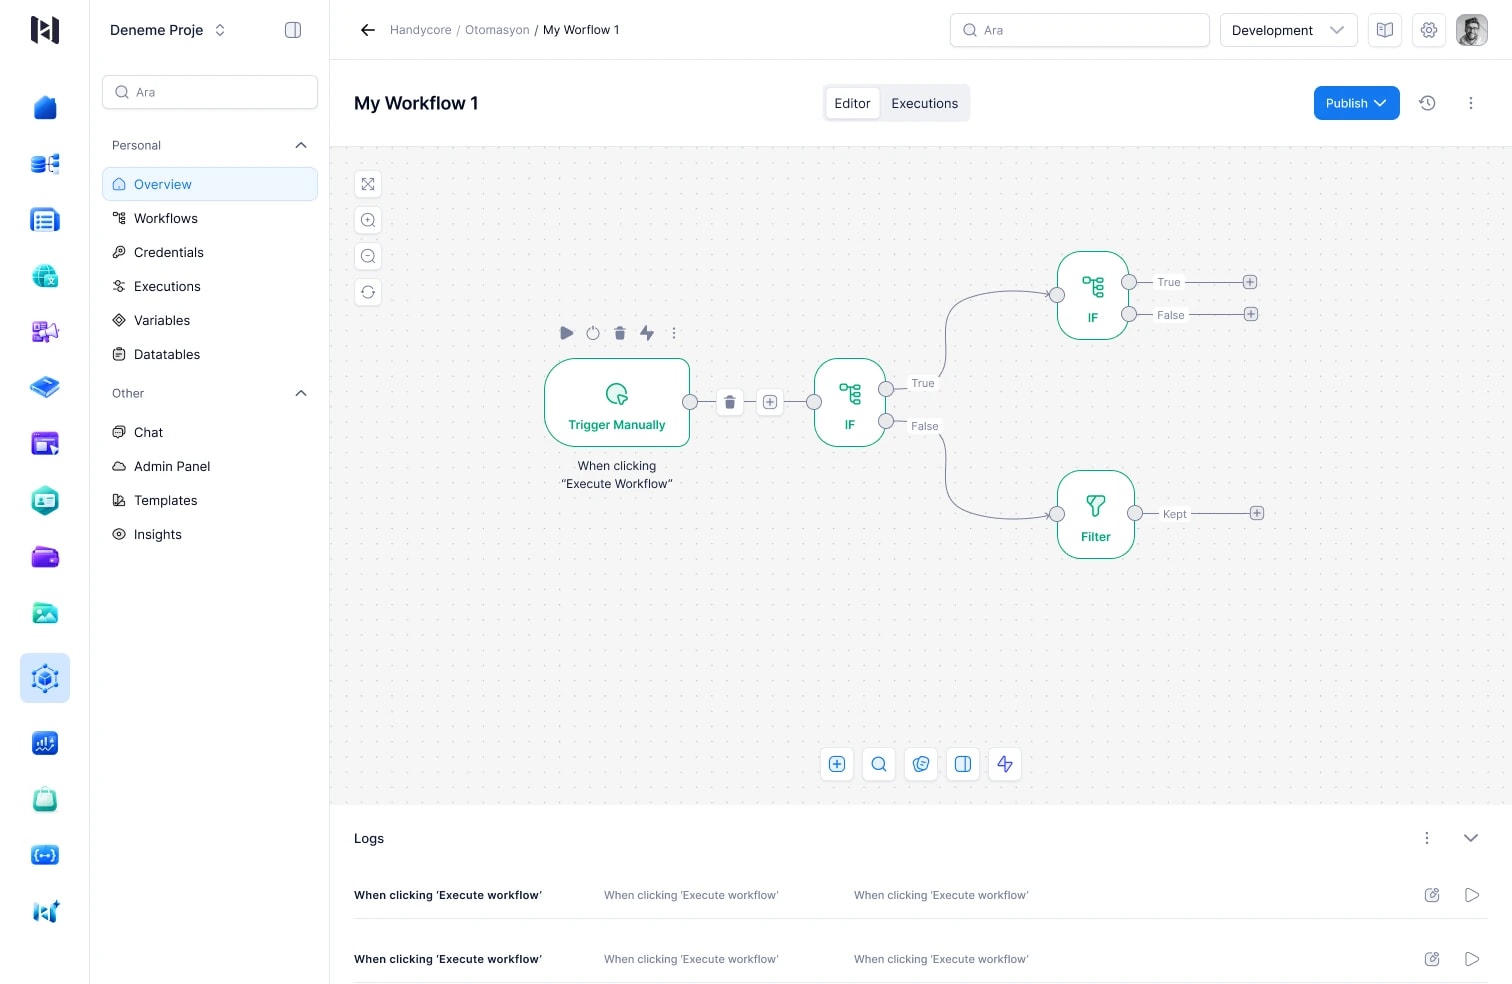
Task: Click the top Ara search field
Action: click(1079, 30)
